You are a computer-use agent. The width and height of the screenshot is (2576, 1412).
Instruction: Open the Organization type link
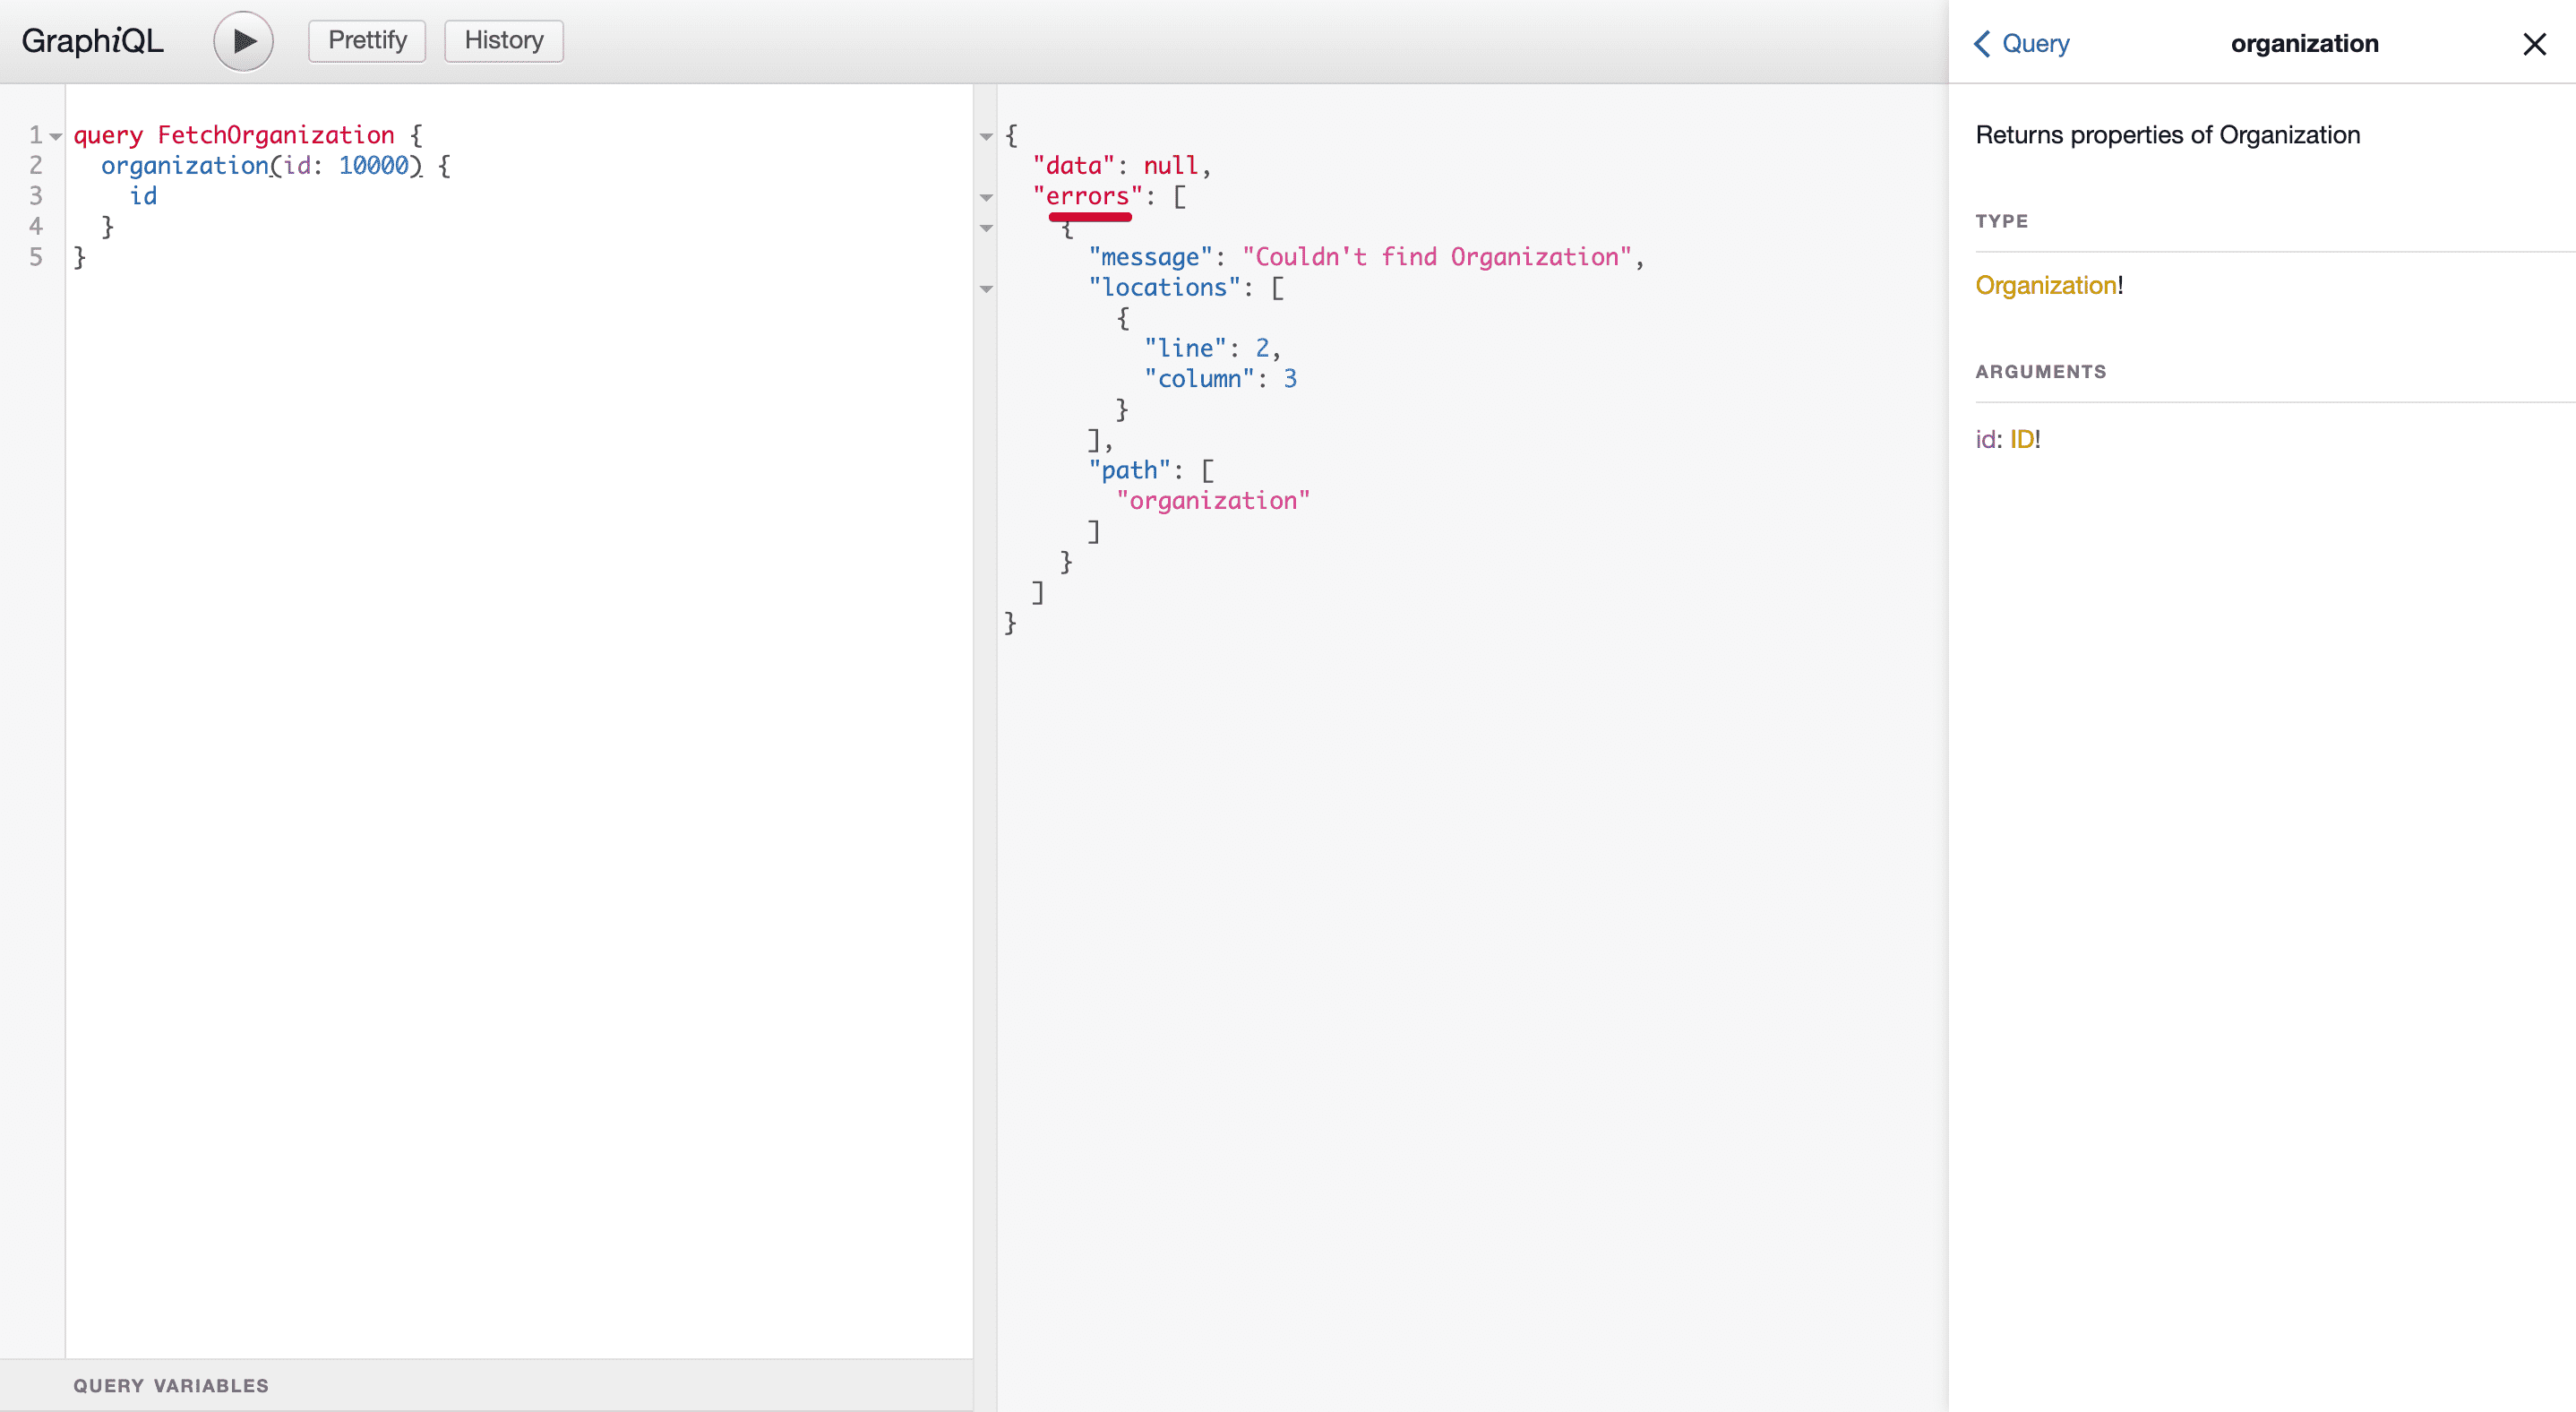[x=2045, y=286]
